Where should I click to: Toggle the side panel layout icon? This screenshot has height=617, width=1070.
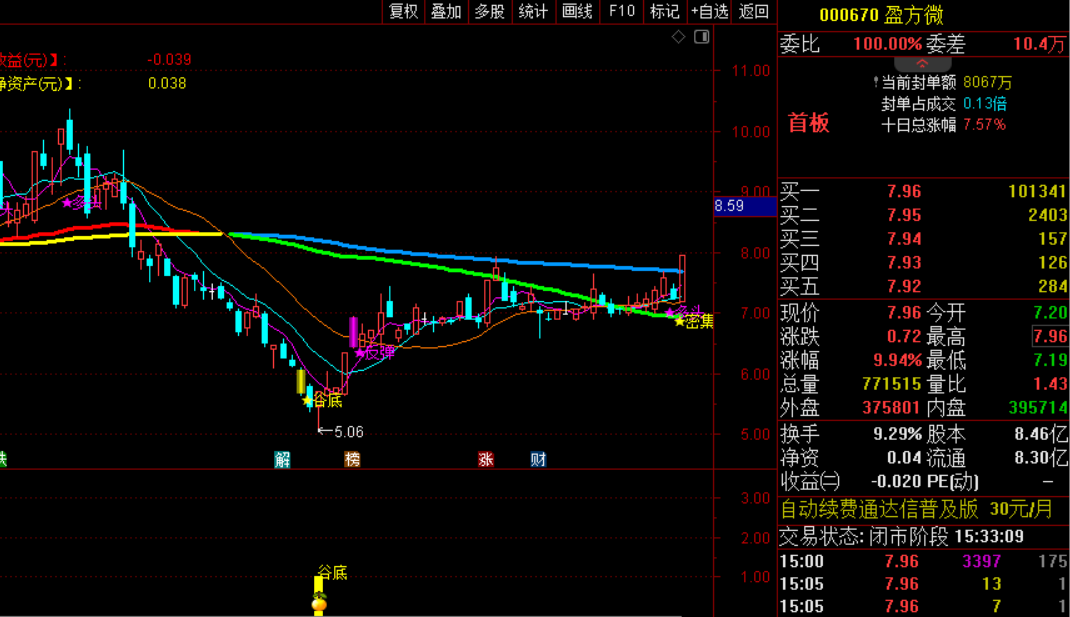[x=702, y=37]
